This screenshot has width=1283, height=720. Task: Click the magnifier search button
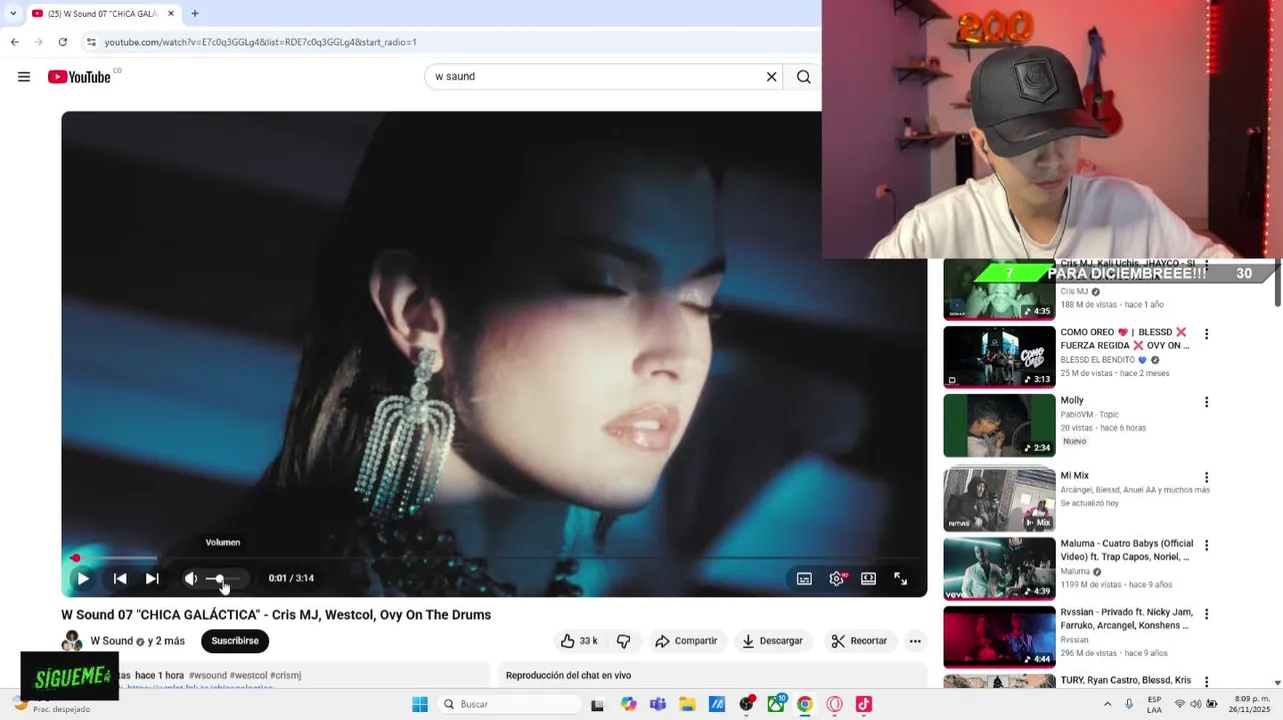pos(804,77)
